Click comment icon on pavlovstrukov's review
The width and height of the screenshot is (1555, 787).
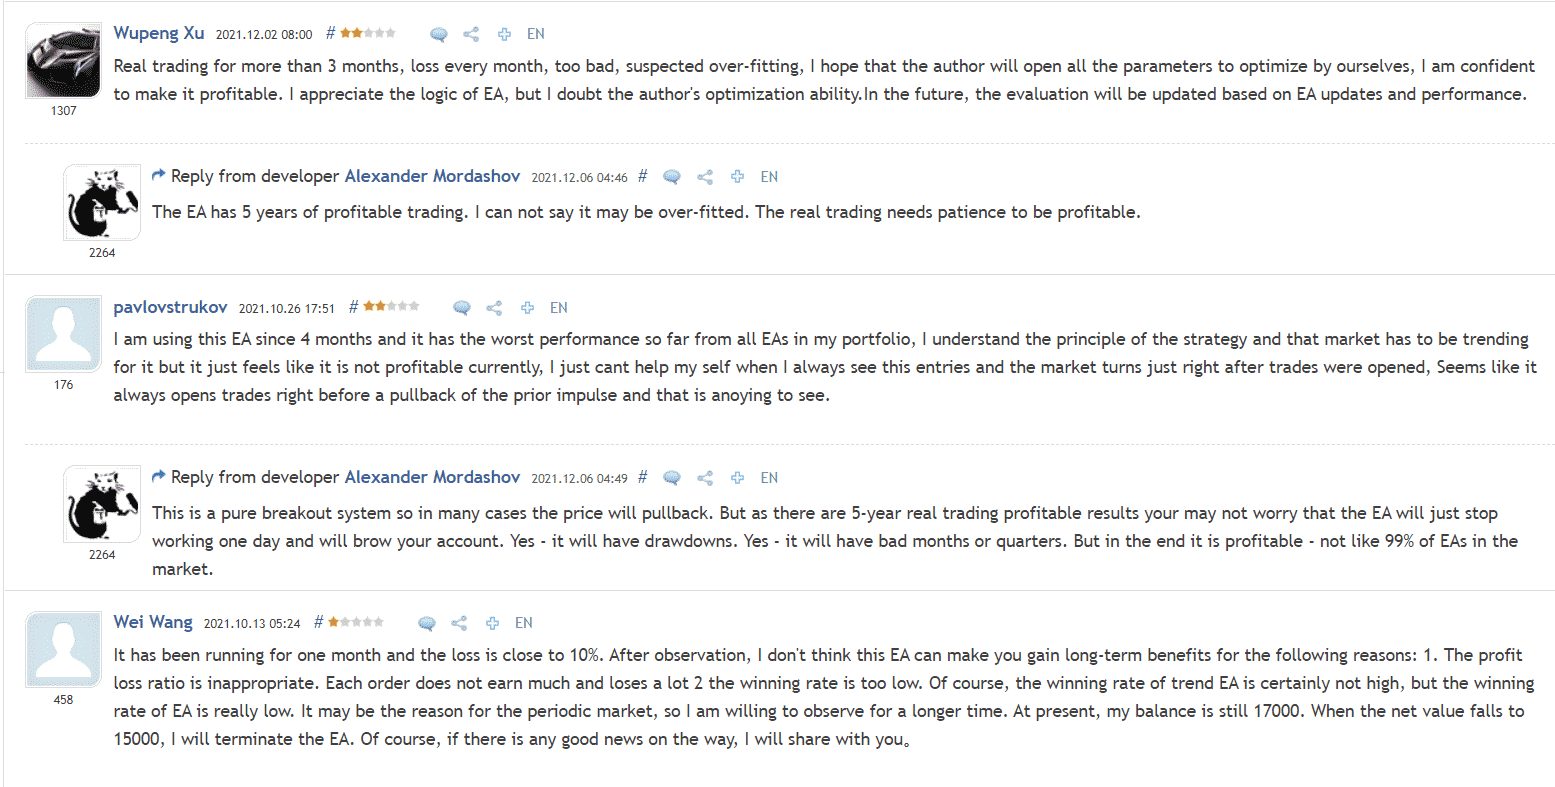(x=461, y=308)
